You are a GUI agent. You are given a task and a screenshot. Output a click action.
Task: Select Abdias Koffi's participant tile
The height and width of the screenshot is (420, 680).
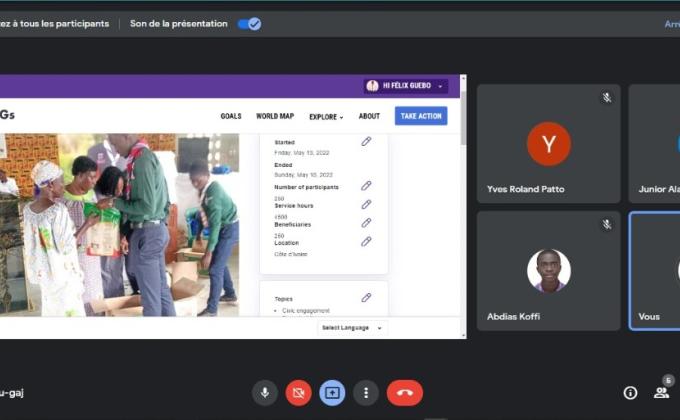tap(548, 271)
